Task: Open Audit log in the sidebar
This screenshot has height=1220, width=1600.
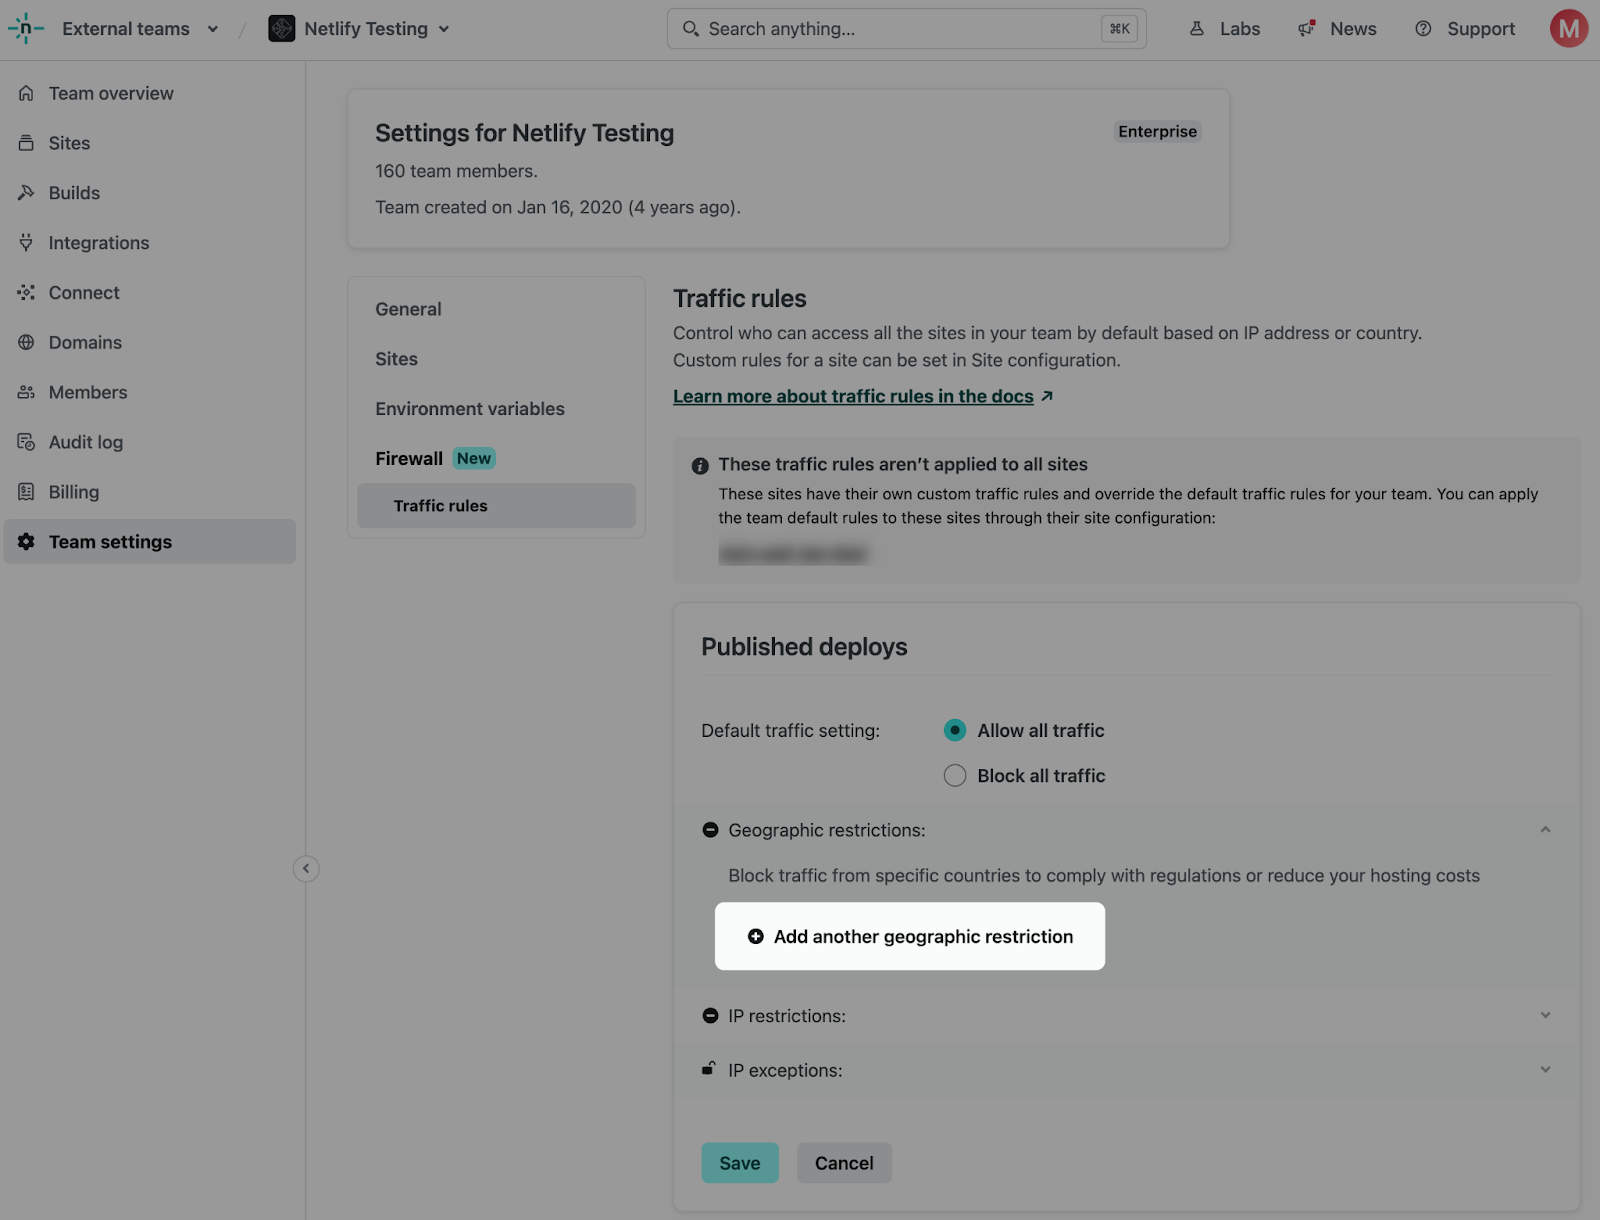Action: point(150,442)
